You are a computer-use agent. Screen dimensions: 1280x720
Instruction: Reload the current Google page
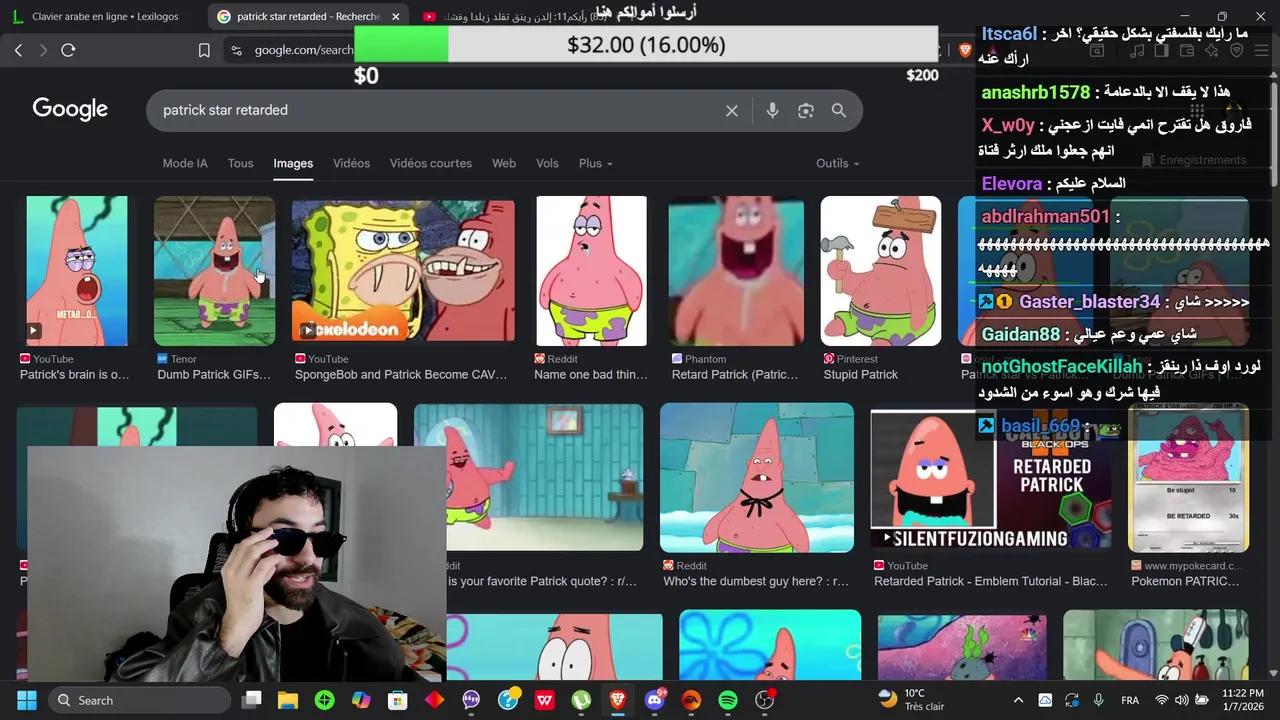(68, 50)
